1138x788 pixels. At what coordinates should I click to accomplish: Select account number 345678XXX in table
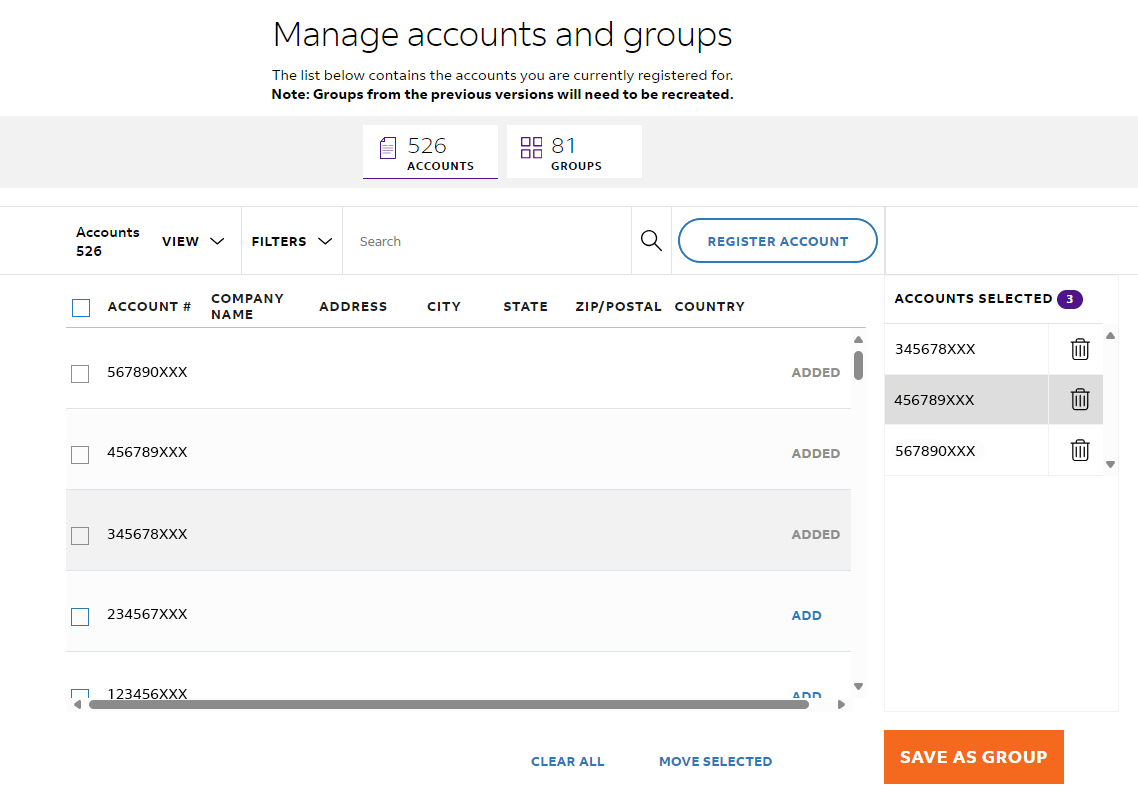click(x=147, y=534)
